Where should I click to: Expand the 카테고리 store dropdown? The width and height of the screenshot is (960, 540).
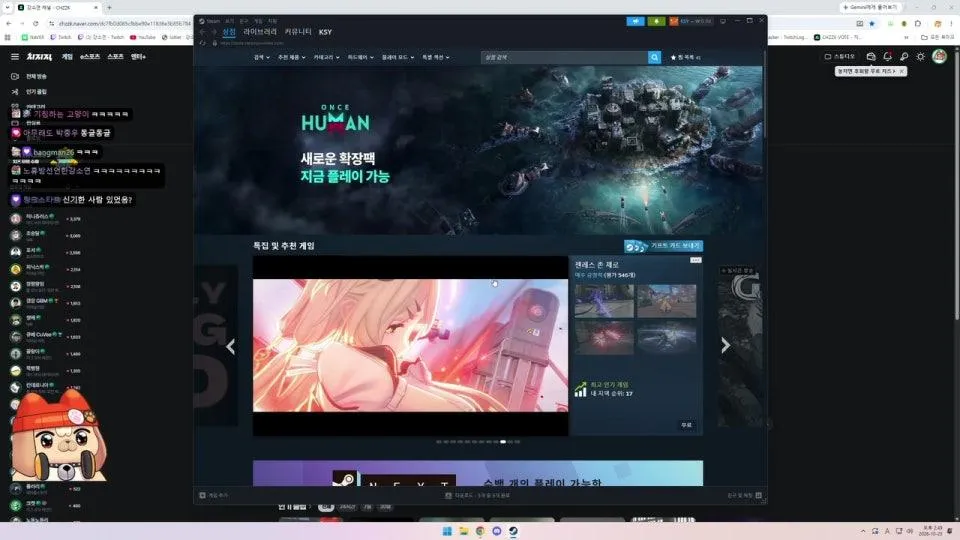tap(326, 57)
